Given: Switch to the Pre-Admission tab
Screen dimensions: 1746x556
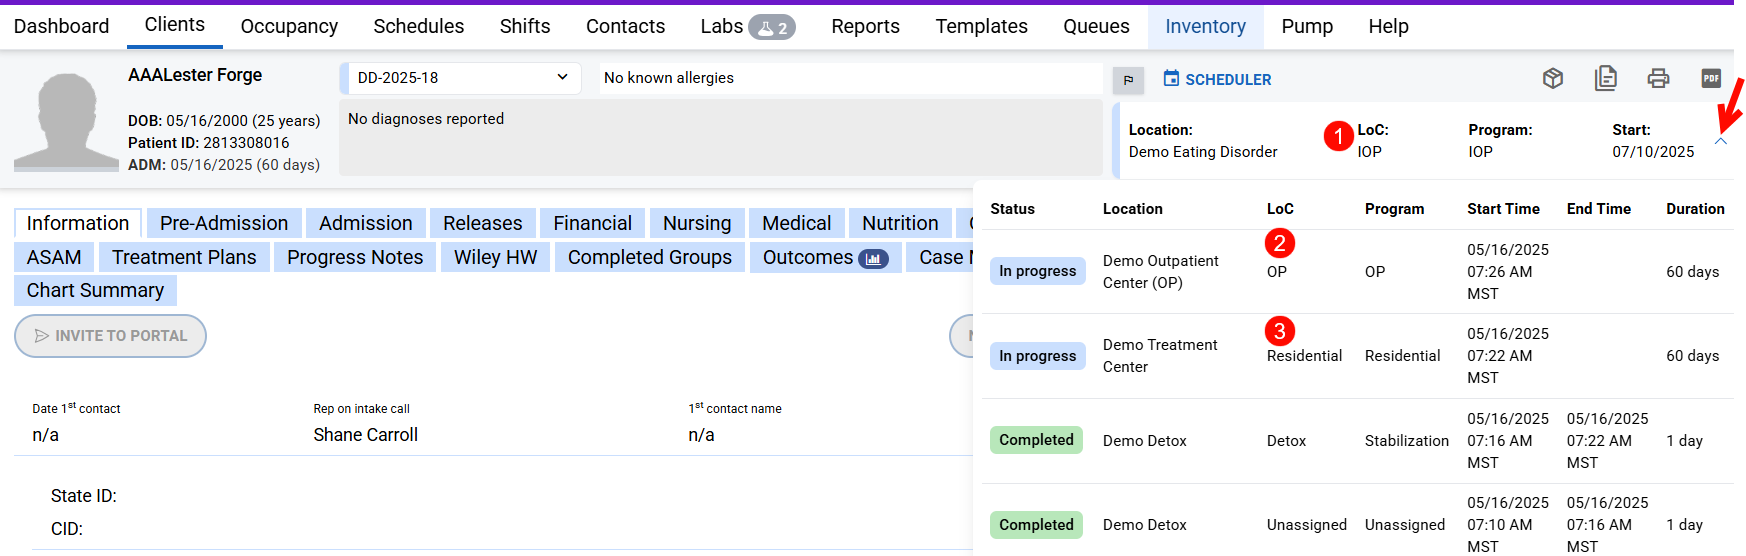Looking at the screenshot, I should tap(224, 223).
